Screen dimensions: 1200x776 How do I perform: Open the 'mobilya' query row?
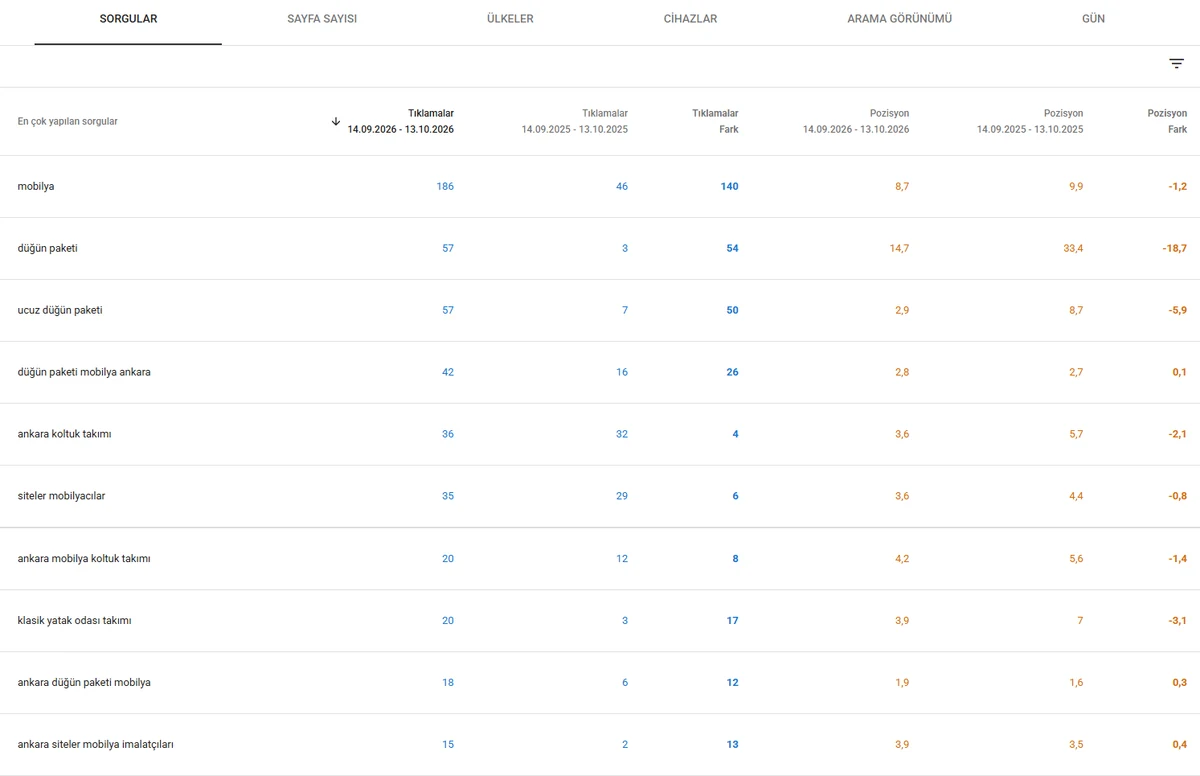pyautogui.click(x=600, y=186)
